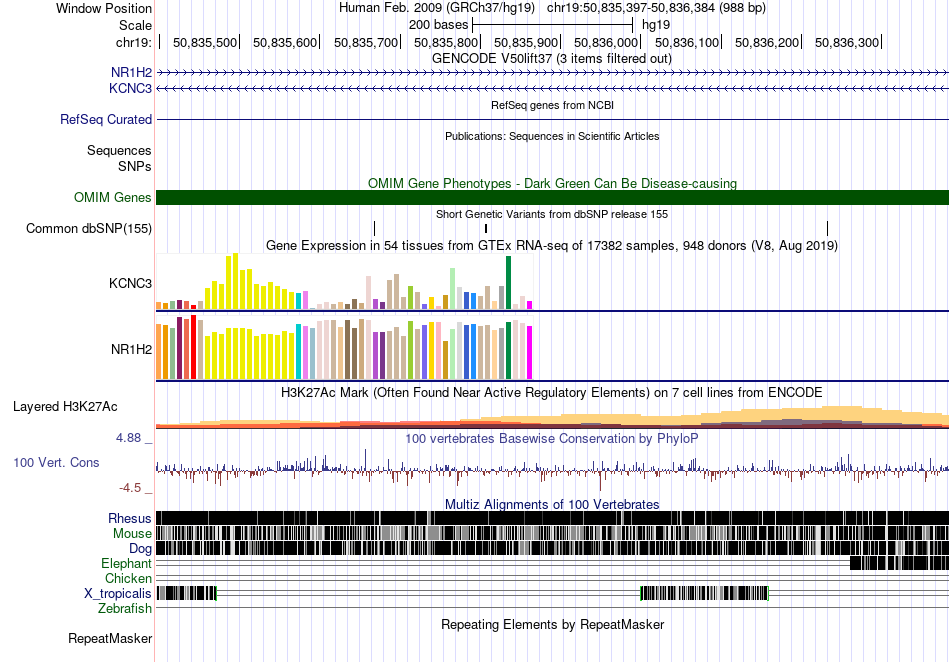Click the middle thick dbSNP variant marker
Viewport: 950px width, 662px height.
[x=486, y=228]
